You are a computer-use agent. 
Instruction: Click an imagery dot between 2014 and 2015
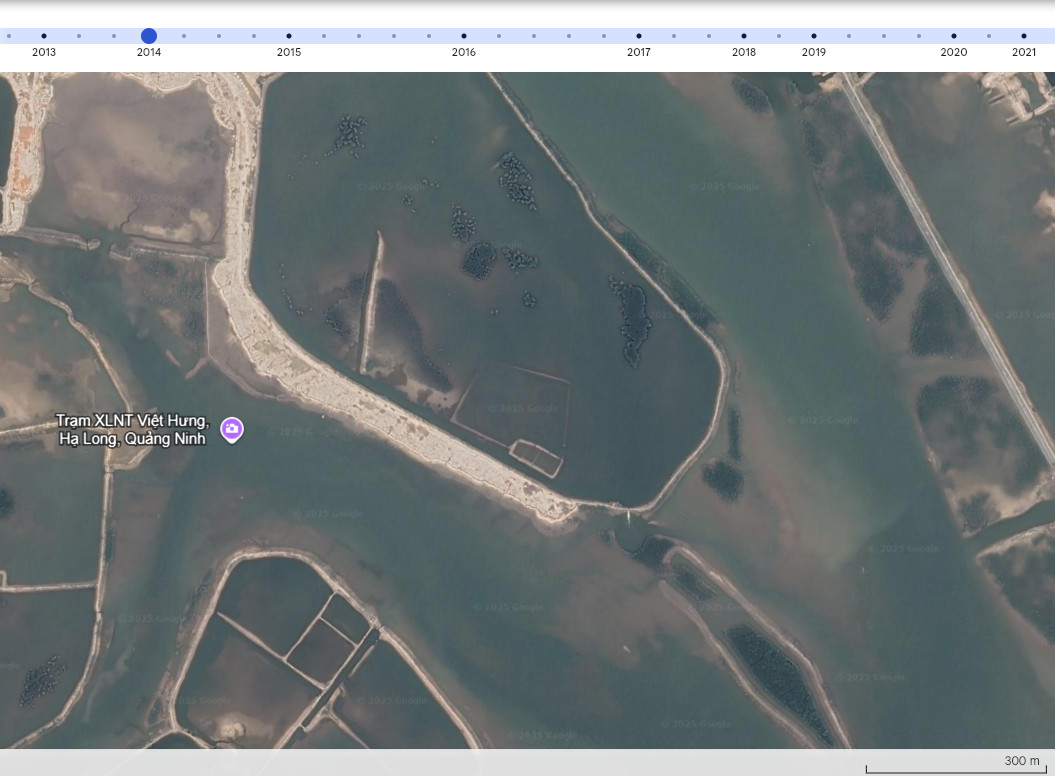click(x=218, y=36)
